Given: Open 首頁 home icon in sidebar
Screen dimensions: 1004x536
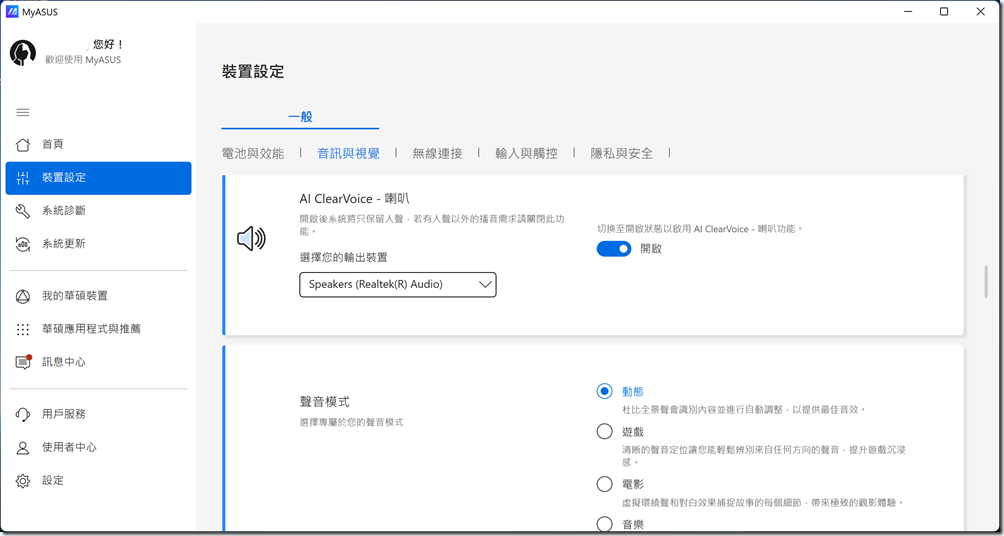Looking at the screenshot, I should coord(23,145).
